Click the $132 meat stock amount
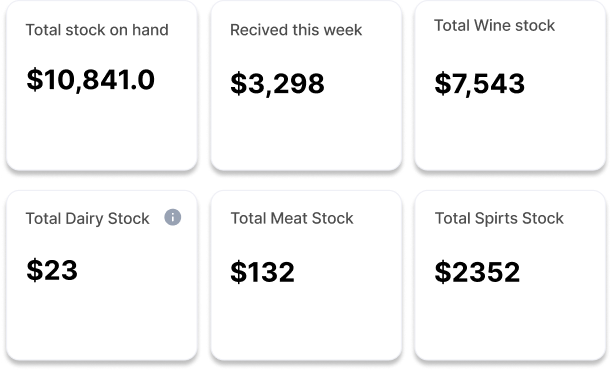 pyautogui.click(x=263, y=272)
